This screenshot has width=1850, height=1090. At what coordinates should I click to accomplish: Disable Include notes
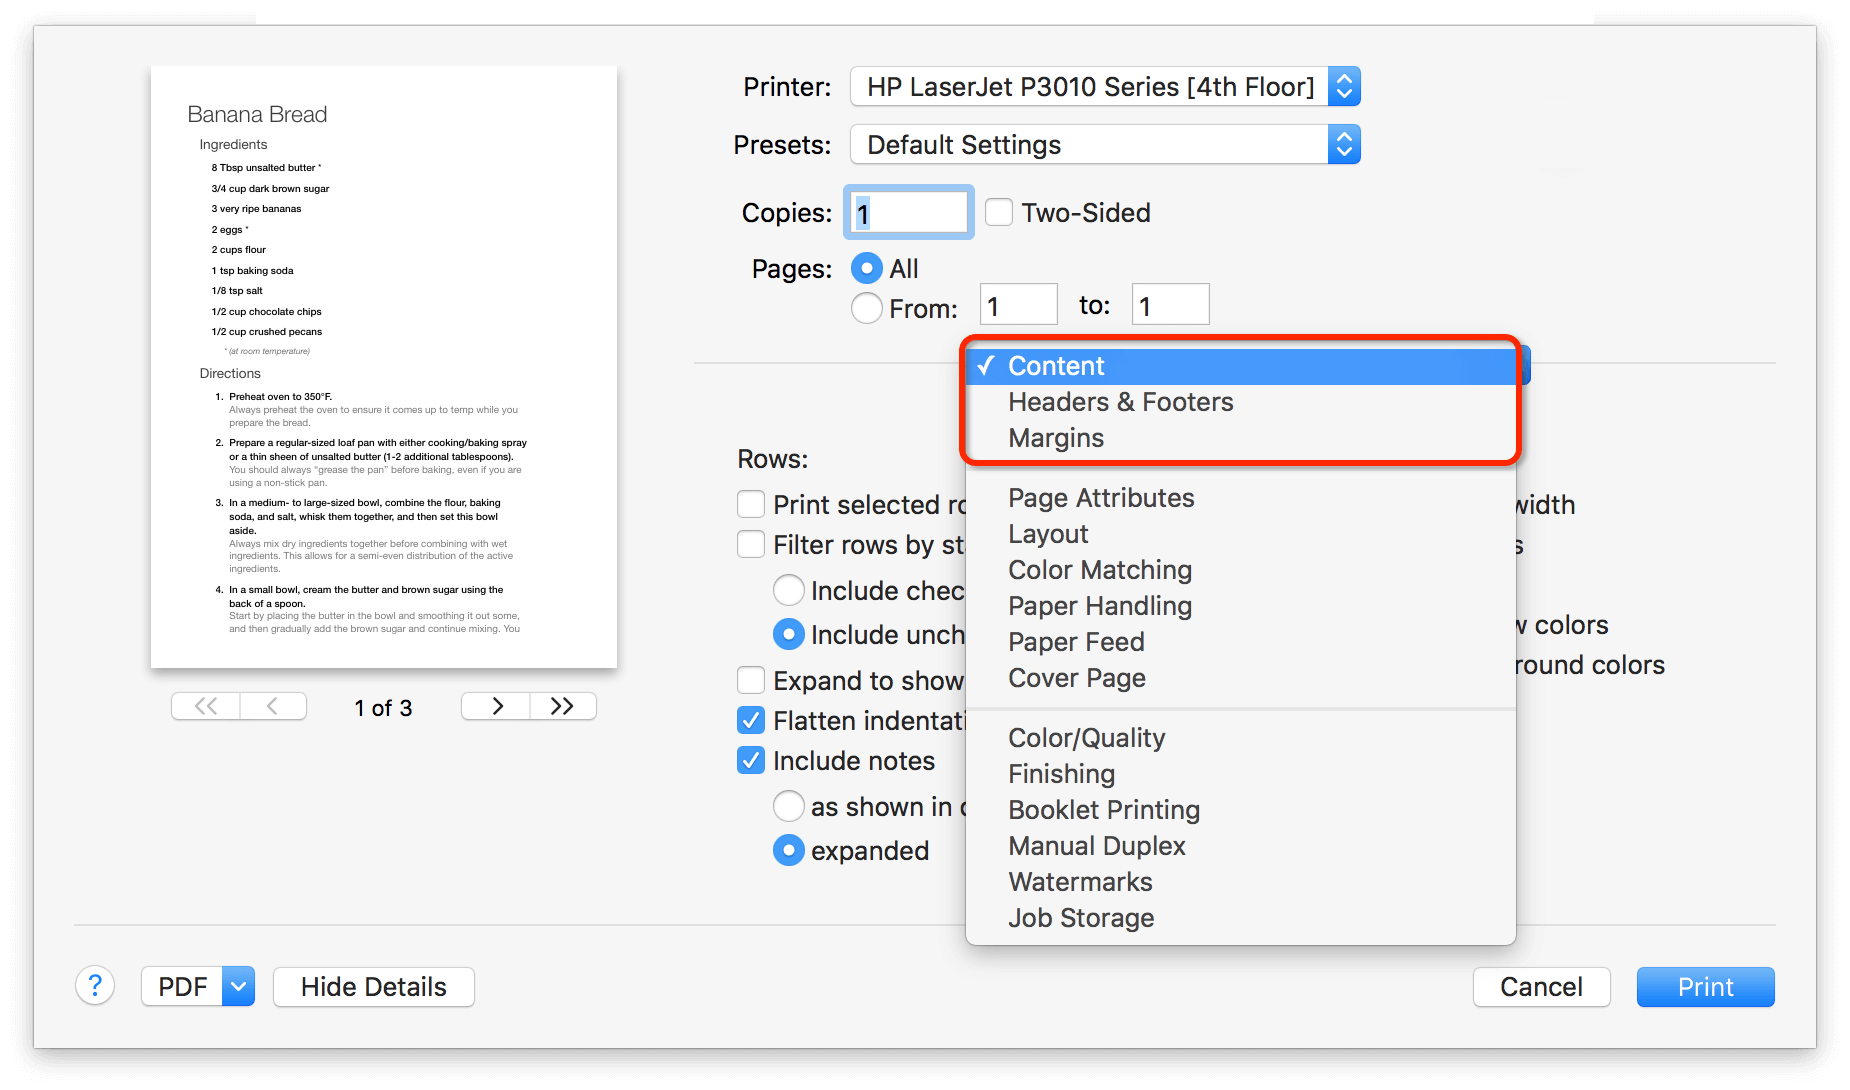tap(750, 760)
